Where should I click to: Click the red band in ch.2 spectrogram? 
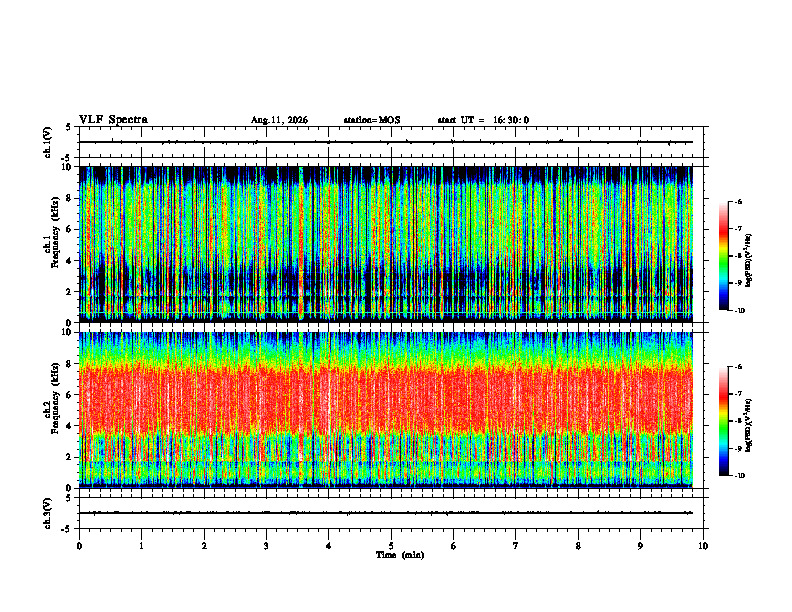tap(386, 400)
